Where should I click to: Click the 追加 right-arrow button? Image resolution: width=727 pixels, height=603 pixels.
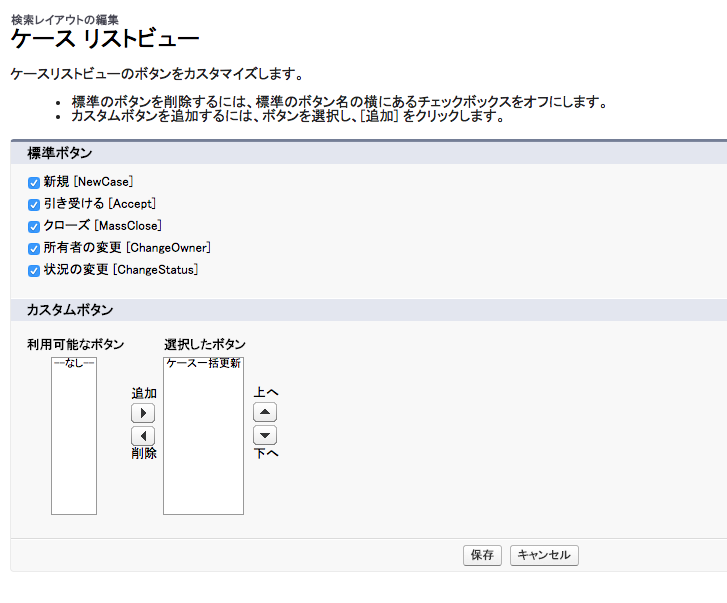pos(143,413)
